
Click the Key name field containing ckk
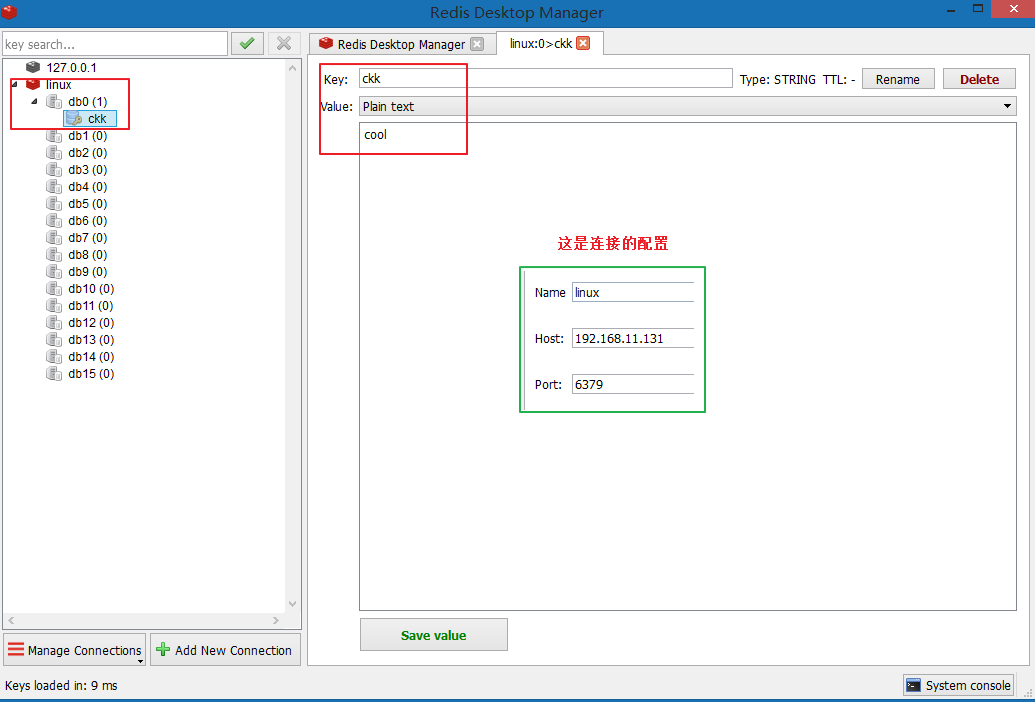click(546, 79)
